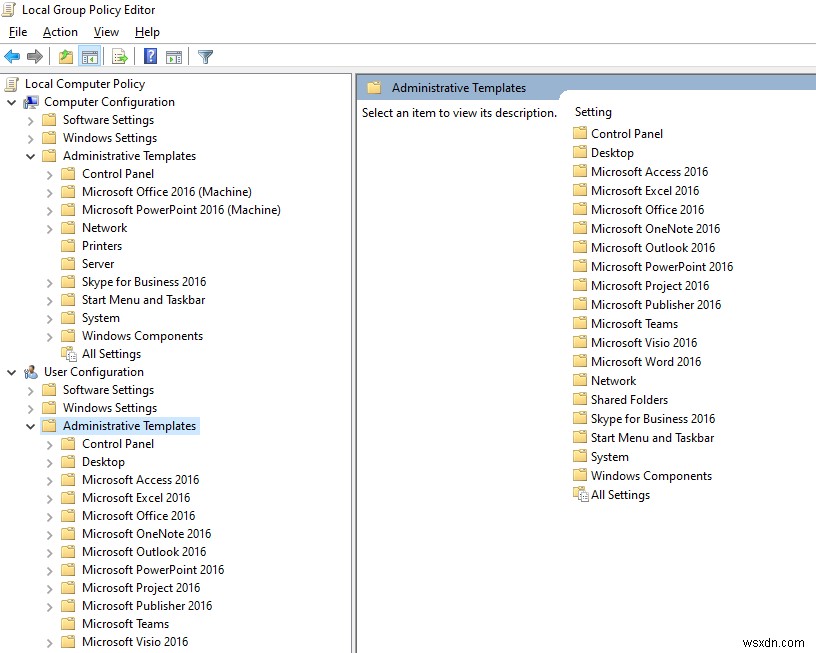Click the Export List toolbar icon
The image size is (816, 653).
120,56
